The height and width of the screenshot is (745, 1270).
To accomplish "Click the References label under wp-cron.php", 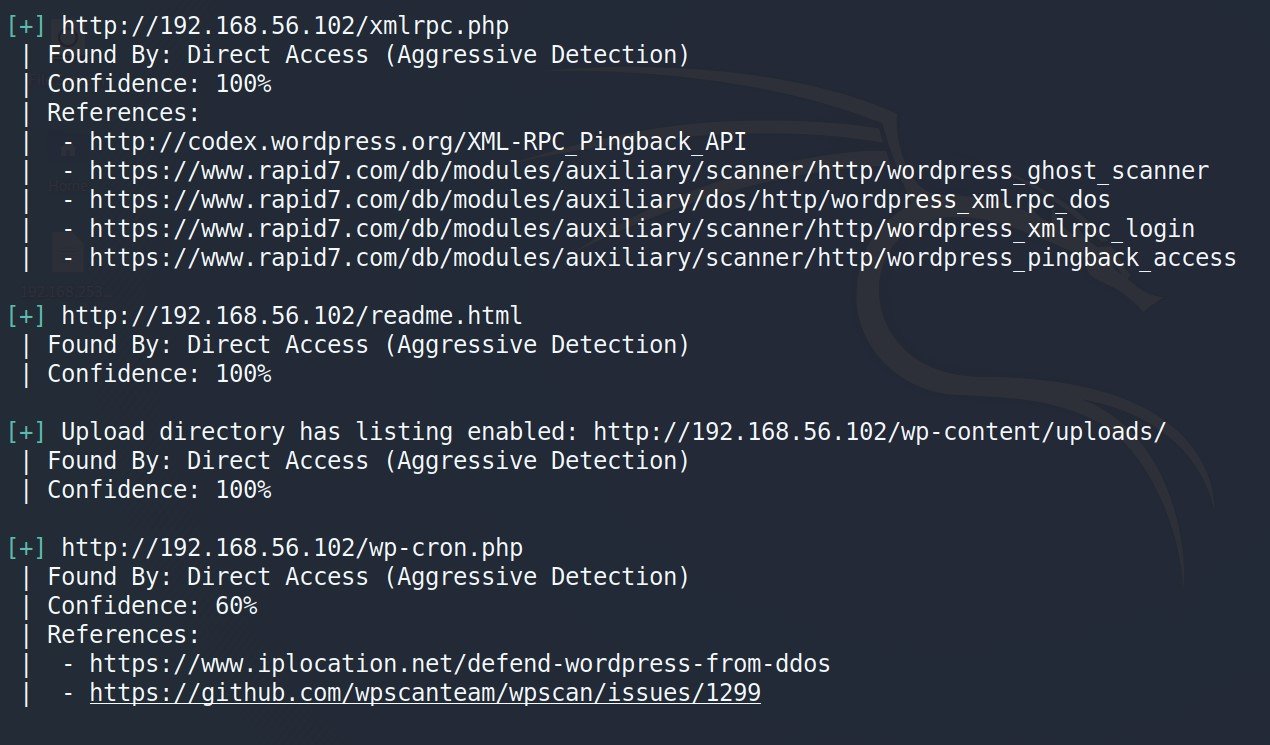I will (x=124, y=635).
